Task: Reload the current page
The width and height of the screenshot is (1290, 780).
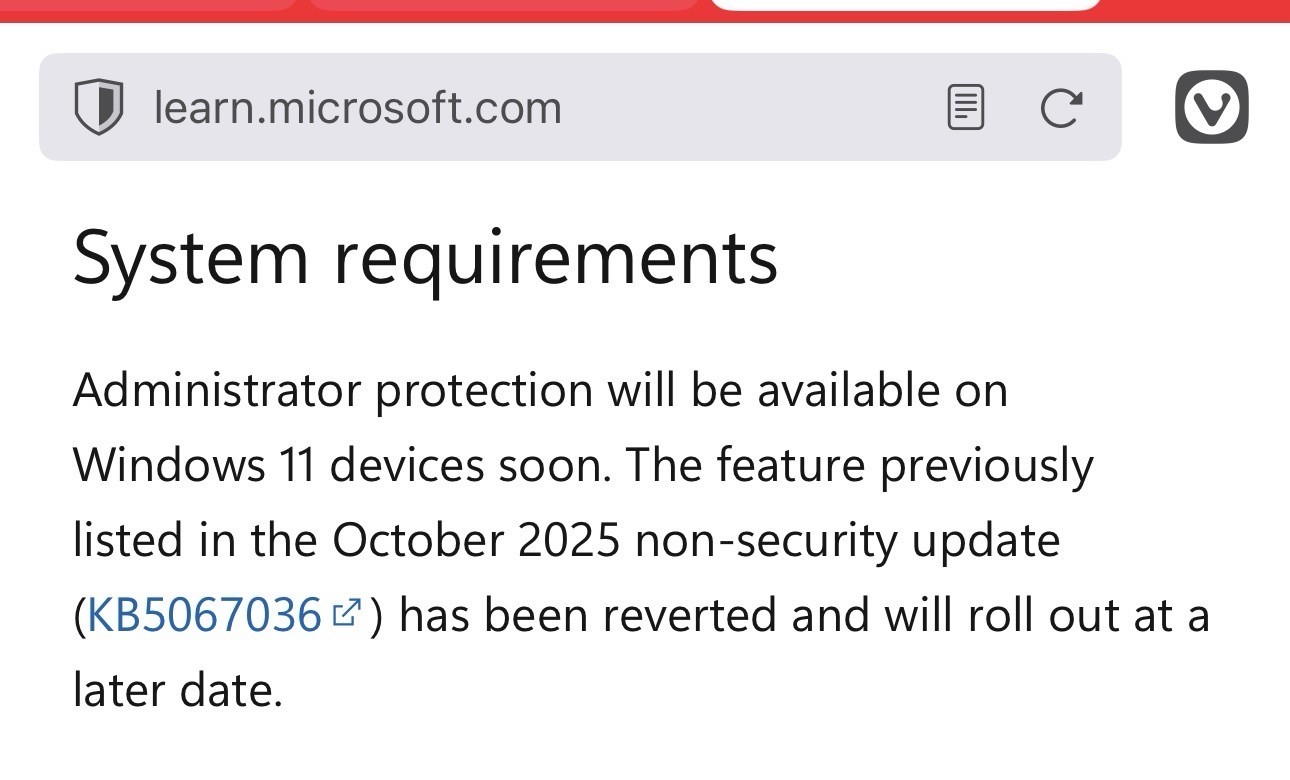Action: 1060,107
